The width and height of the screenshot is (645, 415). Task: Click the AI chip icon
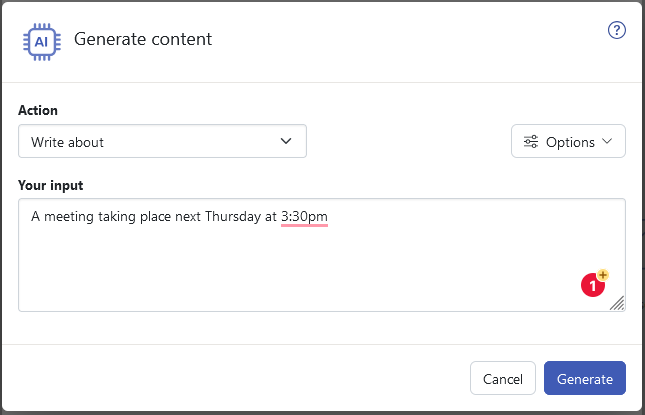click(42, 42)
